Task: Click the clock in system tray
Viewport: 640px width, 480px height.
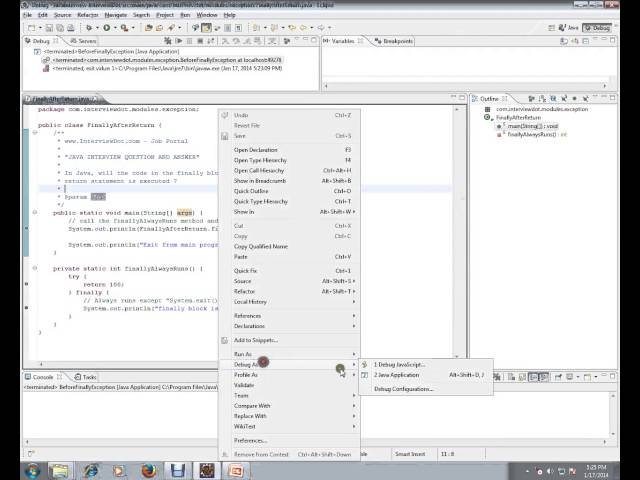Action: click(596, 471)
